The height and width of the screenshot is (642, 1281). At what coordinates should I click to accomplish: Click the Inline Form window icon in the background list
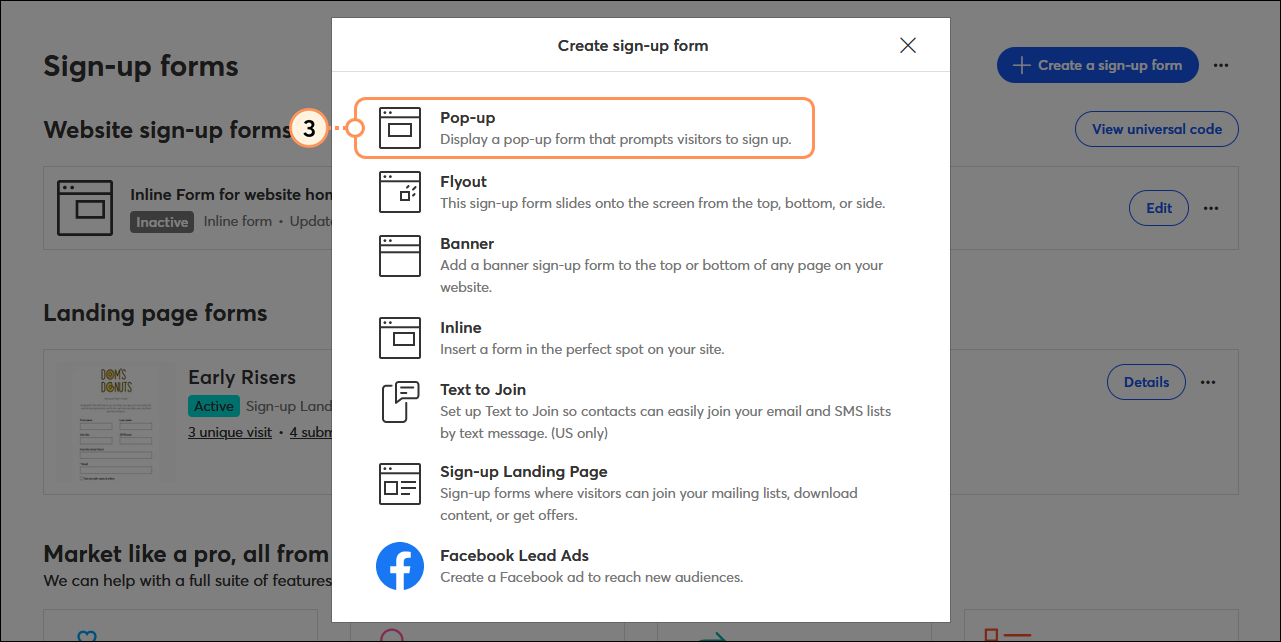(85, 208)
